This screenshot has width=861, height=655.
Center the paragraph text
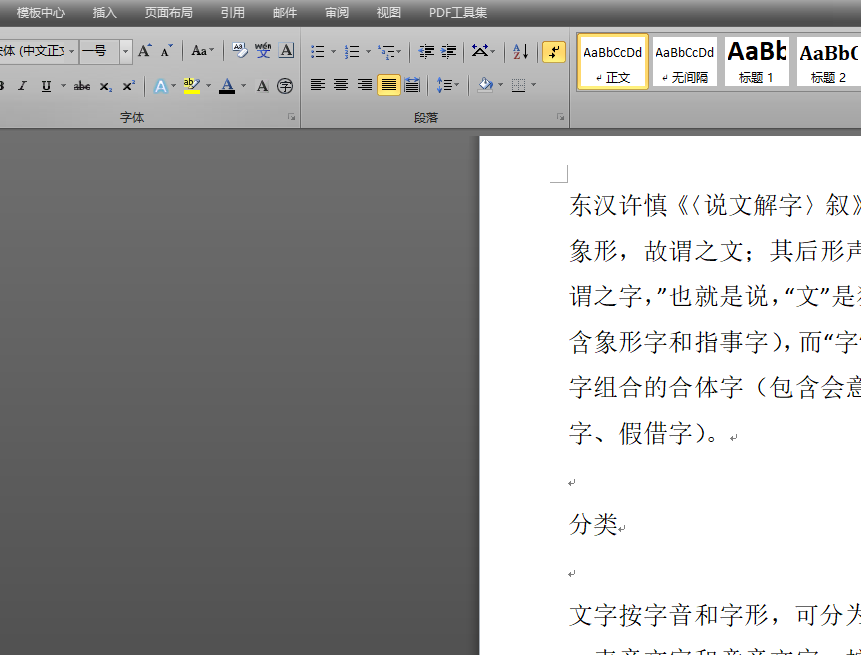pyautogui.click(x=341, y=85)
